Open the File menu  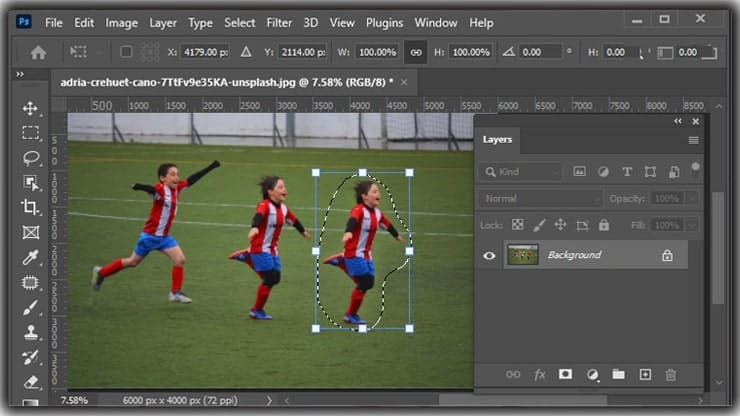(x=54, y=23)
